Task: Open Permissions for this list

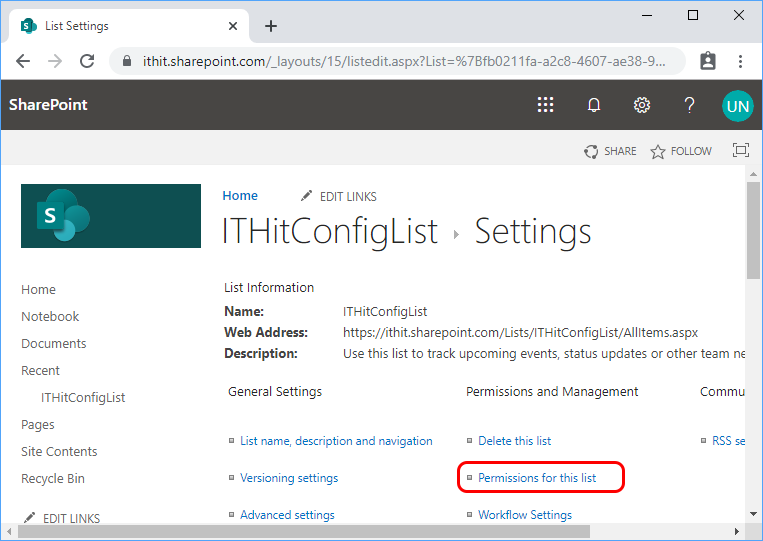Action: 537,478
